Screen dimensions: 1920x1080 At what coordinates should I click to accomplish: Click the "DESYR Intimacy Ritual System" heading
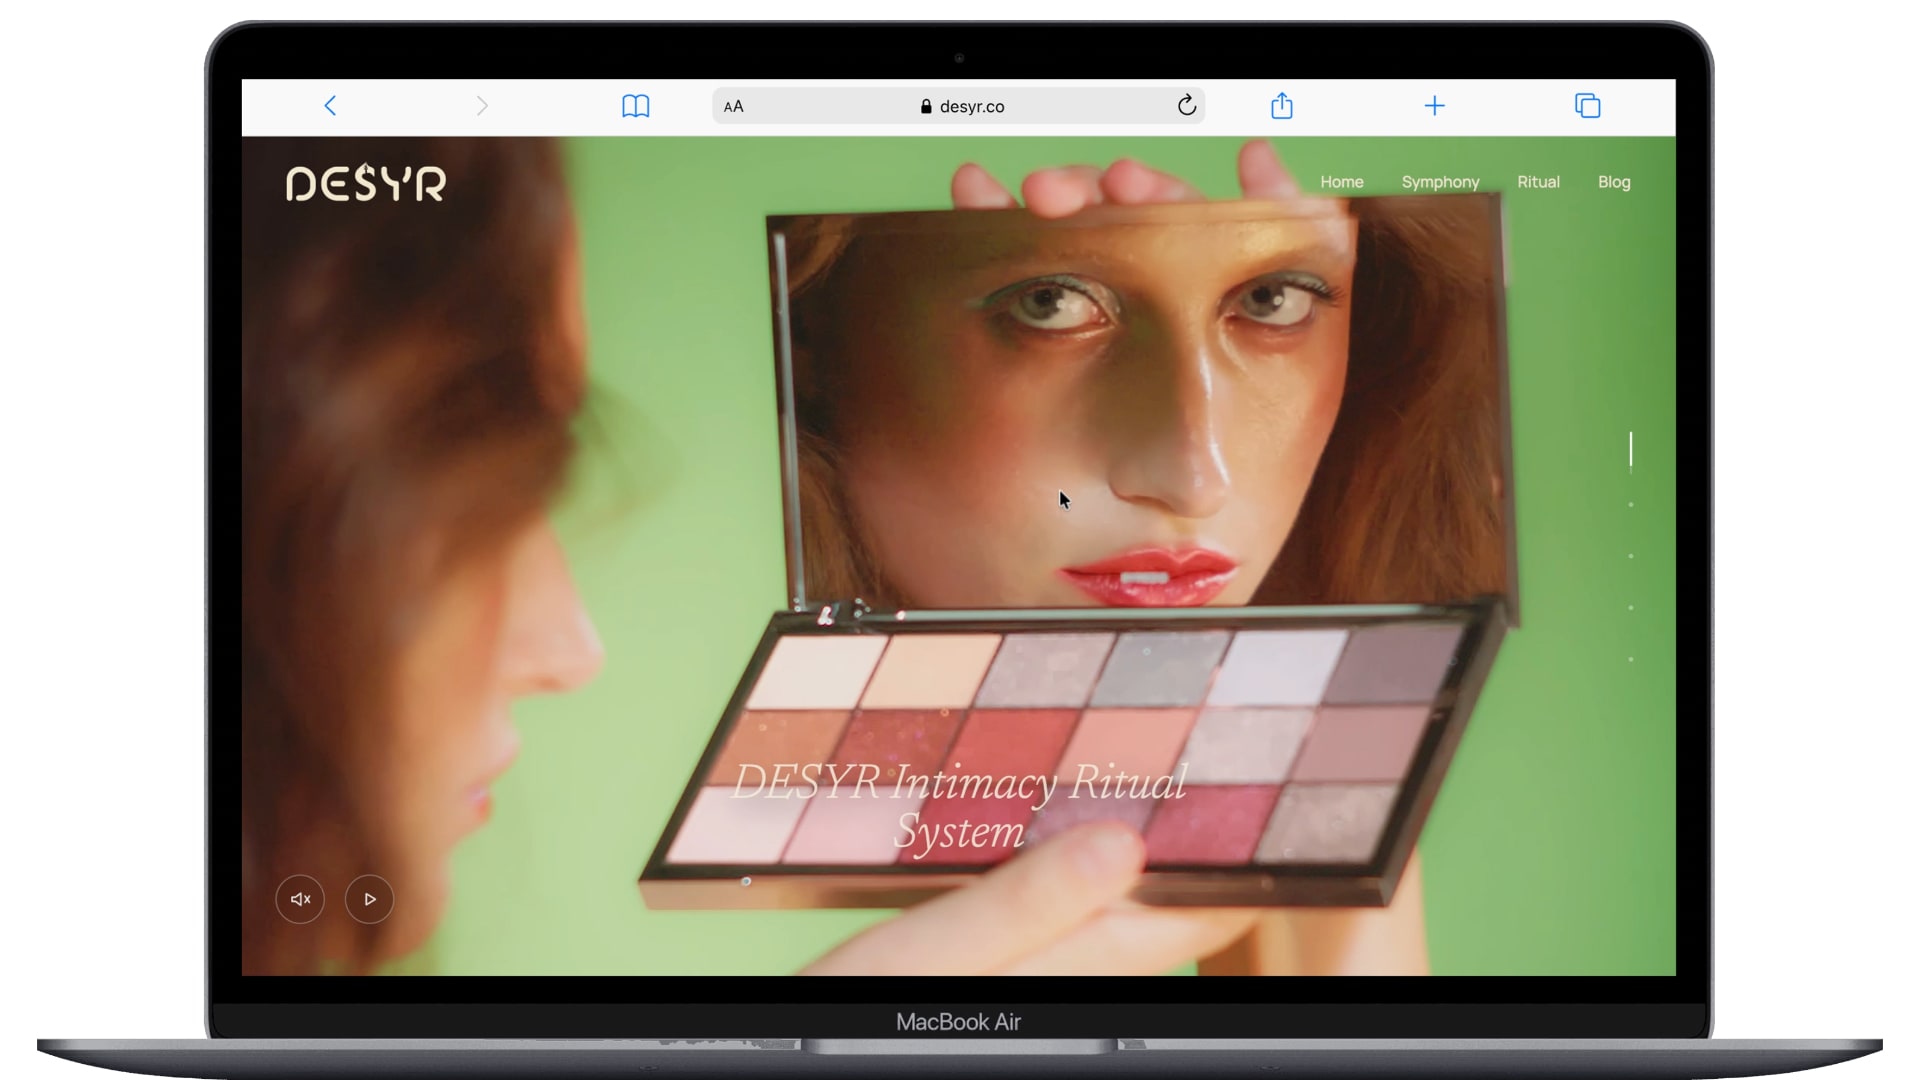pyautogui.click(x=960, y=806)
